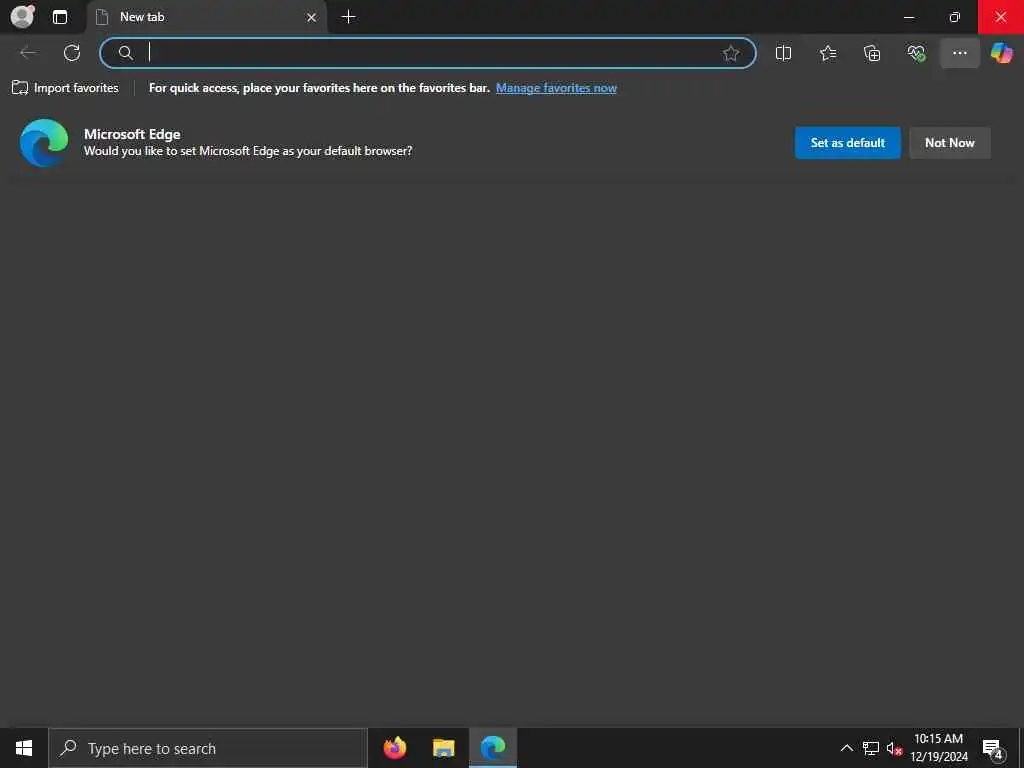The height and width of the screenshot is (768, 1024).
Task: Open the Windows Start menu
Action: tap(24, 748)
